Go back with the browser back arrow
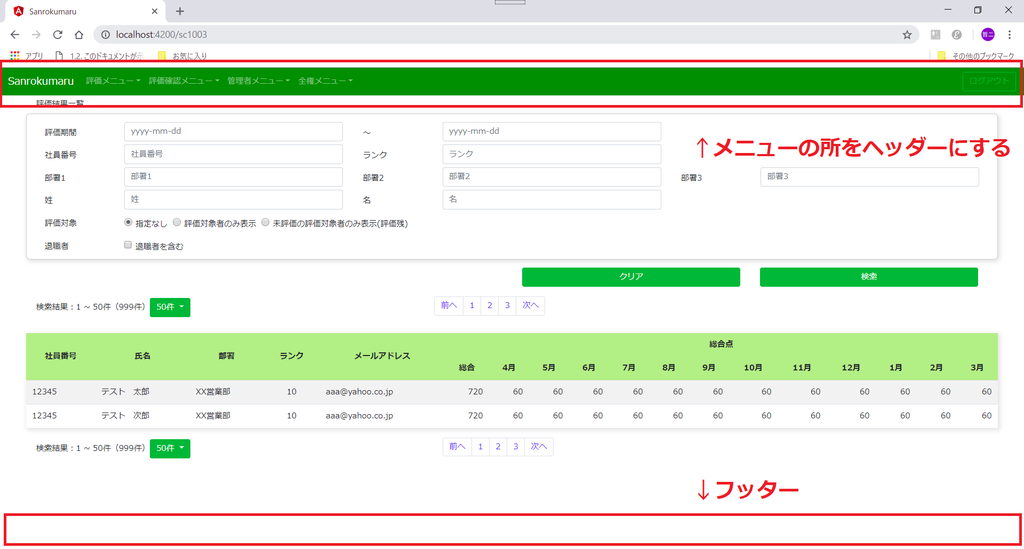1024x549 pixels. point(14,35)
